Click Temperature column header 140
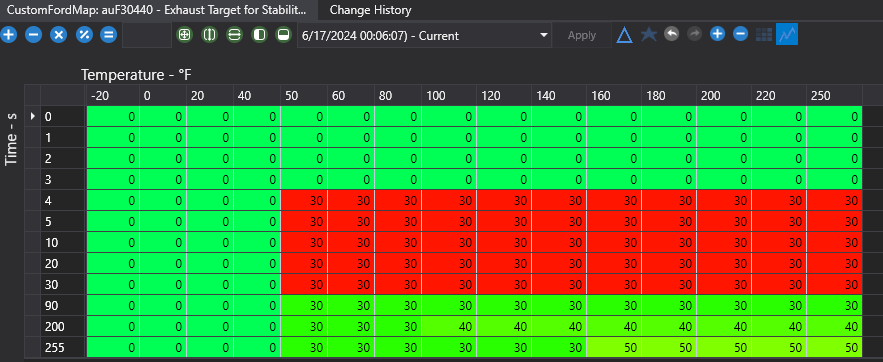883x362 pixels. click(x=559, y=96)
